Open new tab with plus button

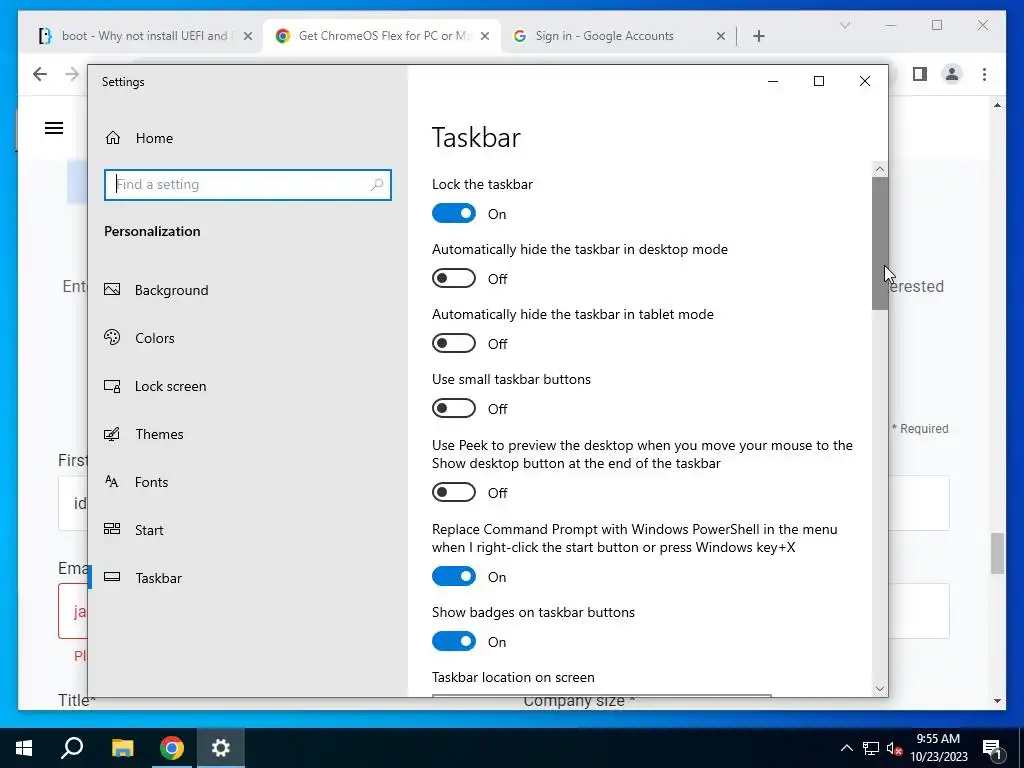758,36
